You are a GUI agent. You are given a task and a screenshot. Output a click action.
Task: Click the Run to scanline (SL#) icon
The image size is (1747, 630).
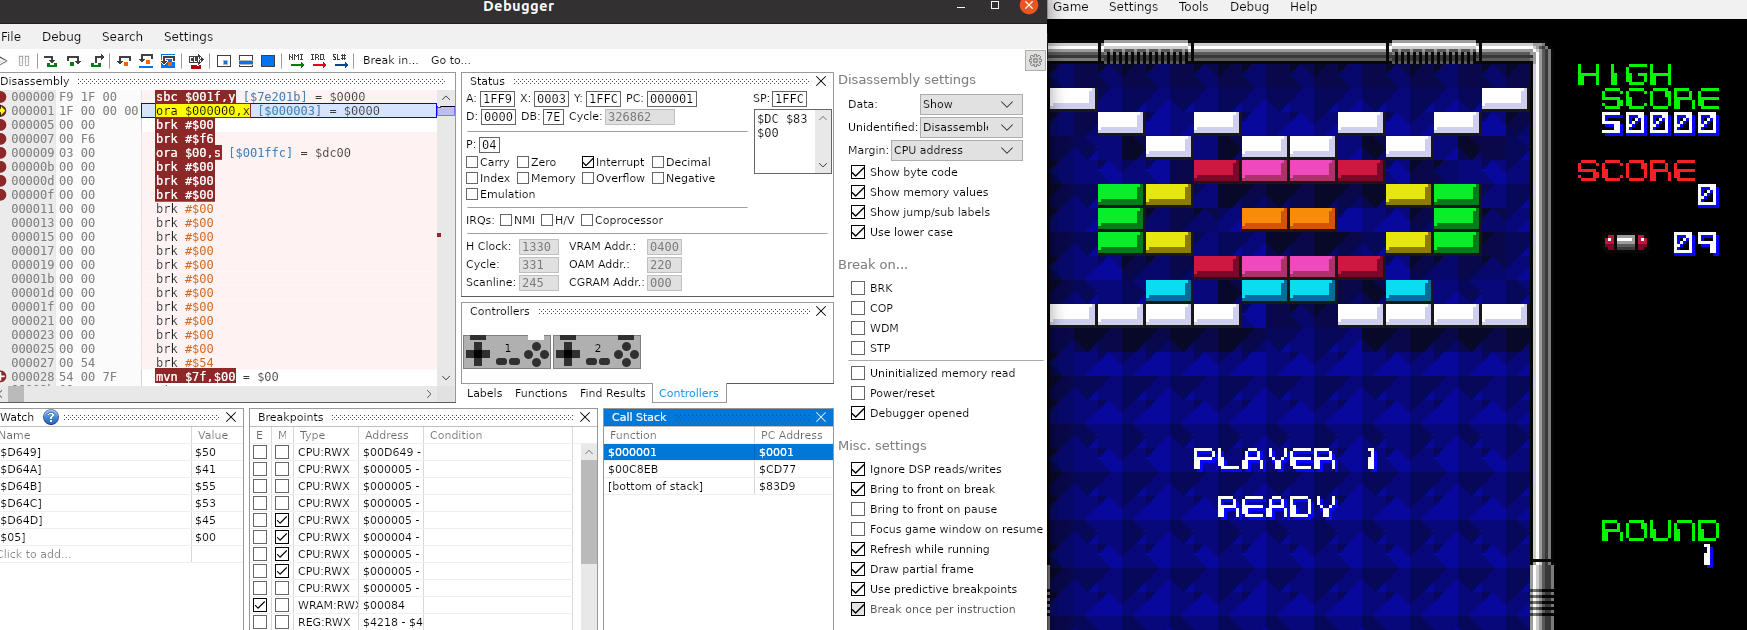pyautogui.click(x=340, y=61)
